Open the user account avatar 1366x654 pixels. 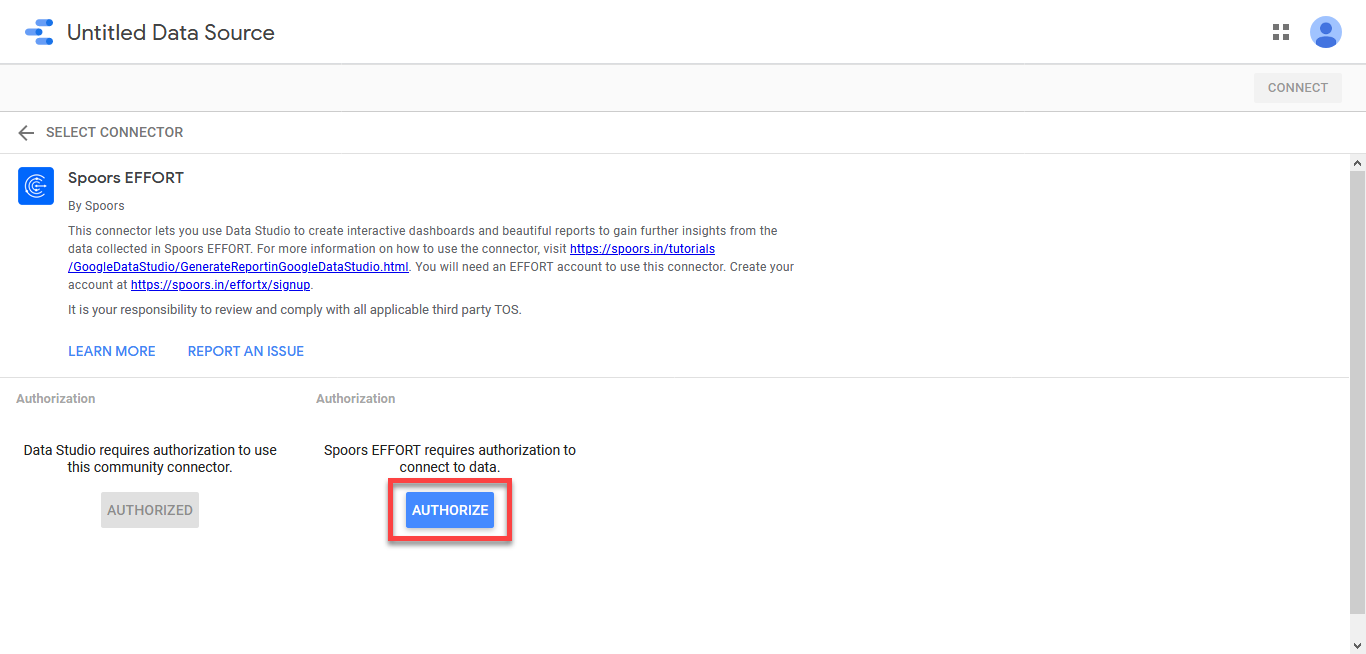1325,32
